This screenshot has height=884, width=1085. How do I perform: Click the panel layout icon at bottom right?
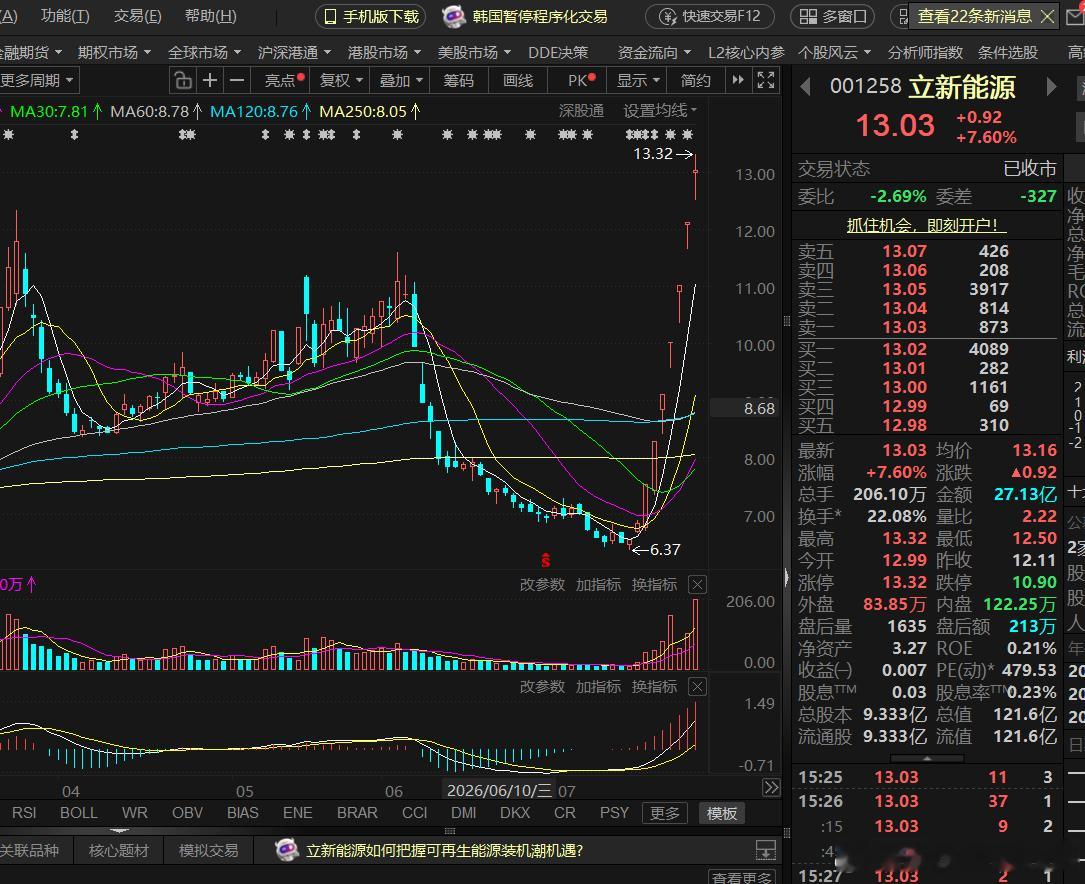765,850
